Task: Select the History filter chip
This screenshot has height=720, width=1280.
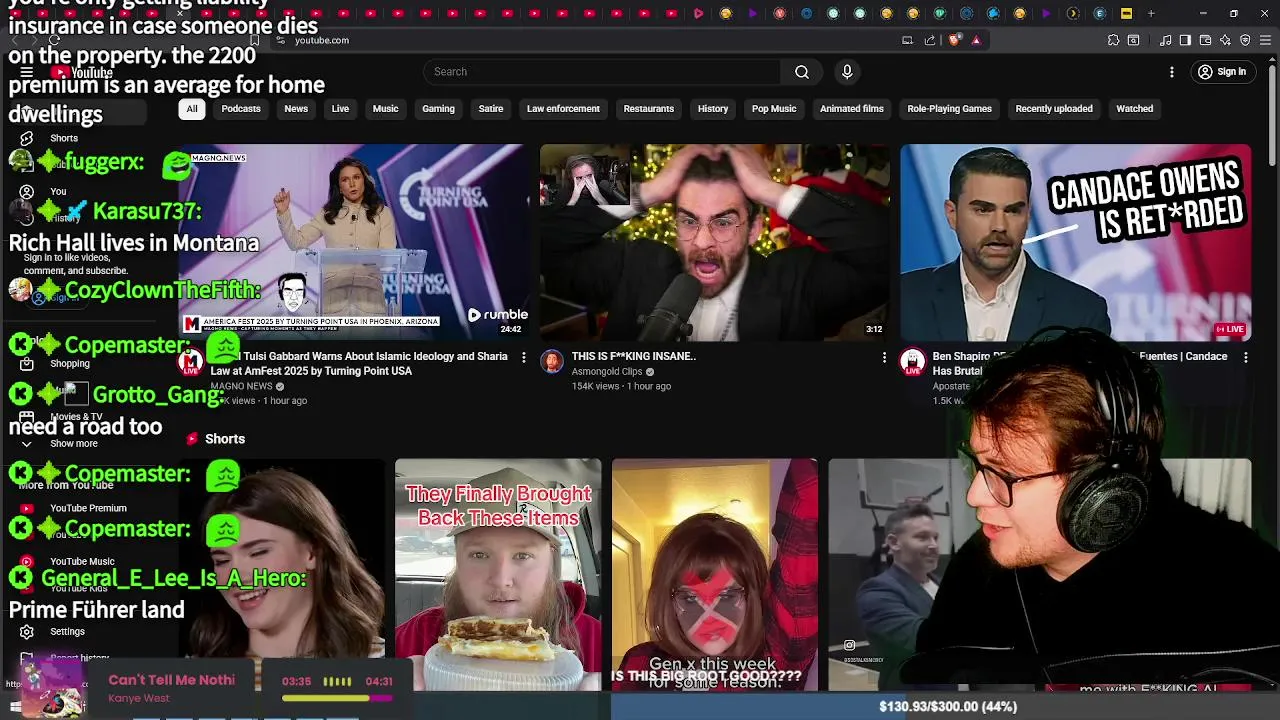Action: coord(713,109)
